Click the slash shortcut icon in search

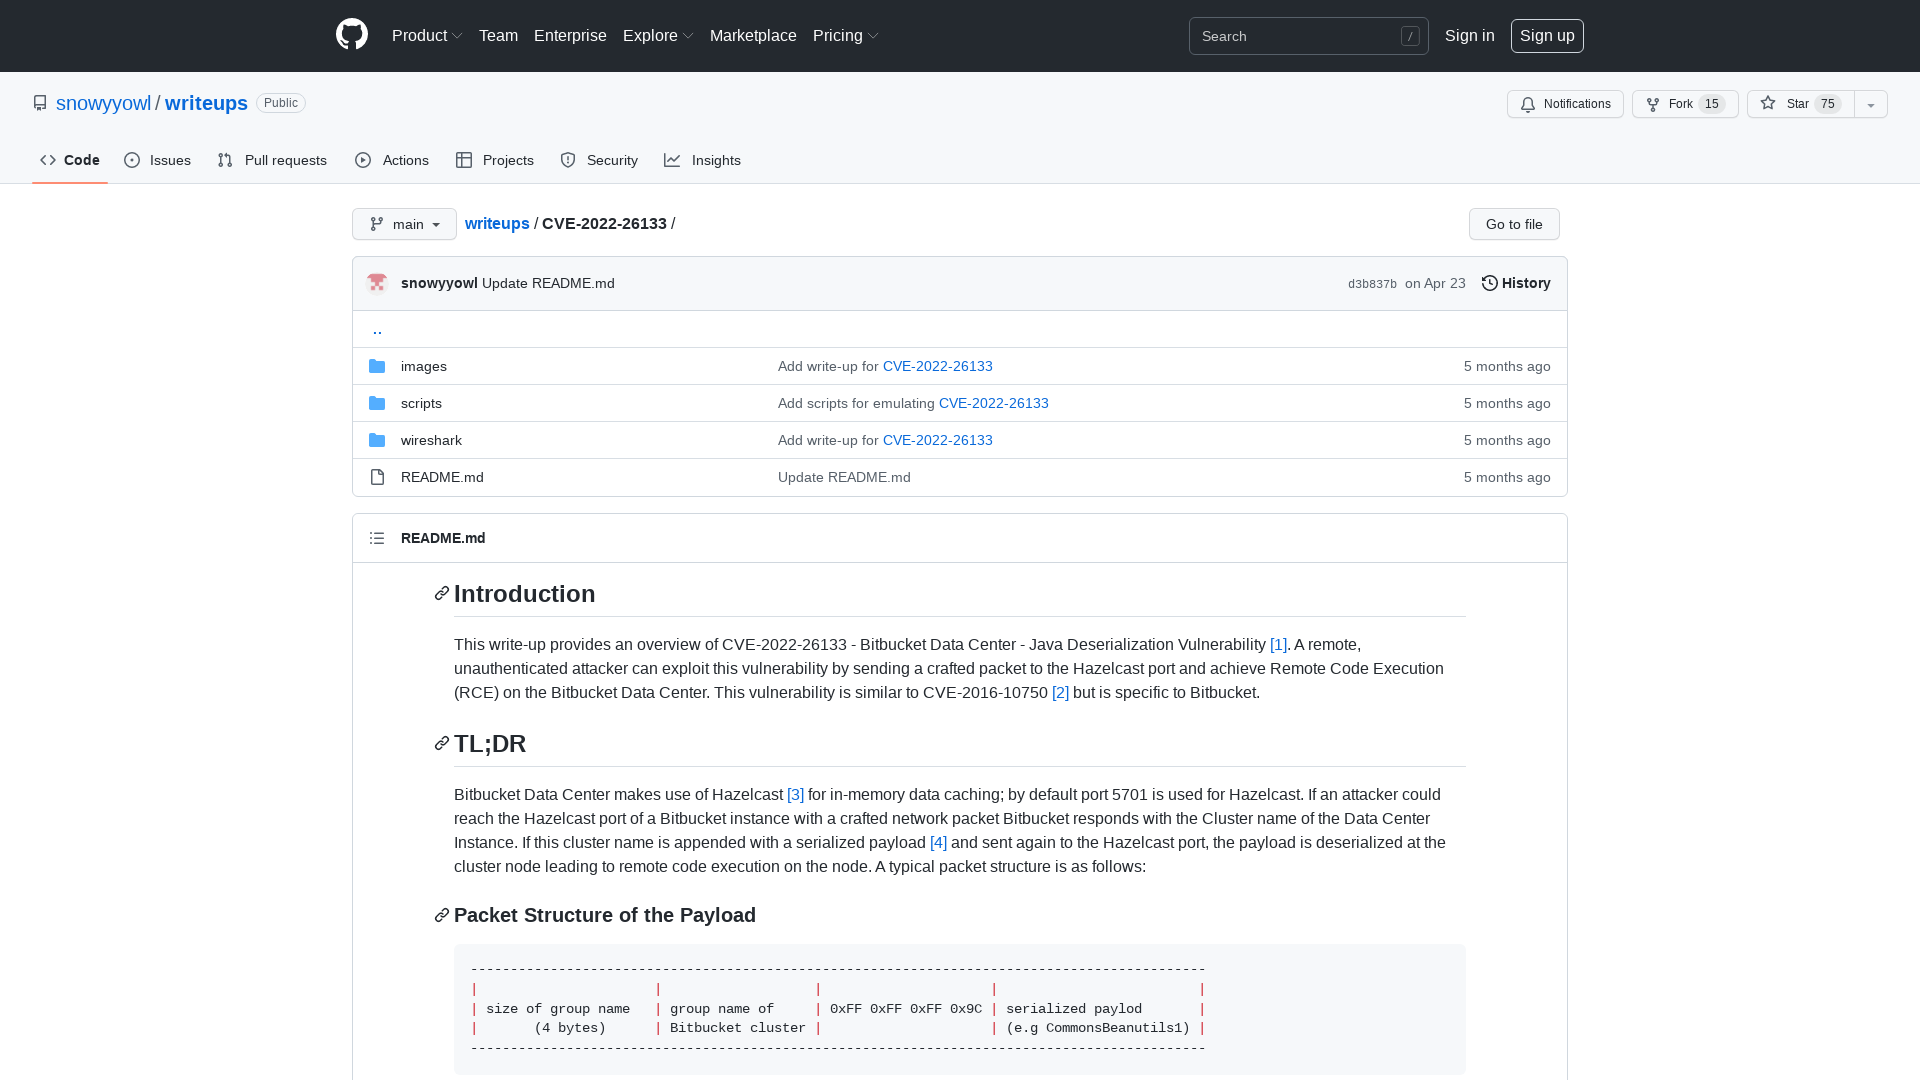[x=1410, y=36]
